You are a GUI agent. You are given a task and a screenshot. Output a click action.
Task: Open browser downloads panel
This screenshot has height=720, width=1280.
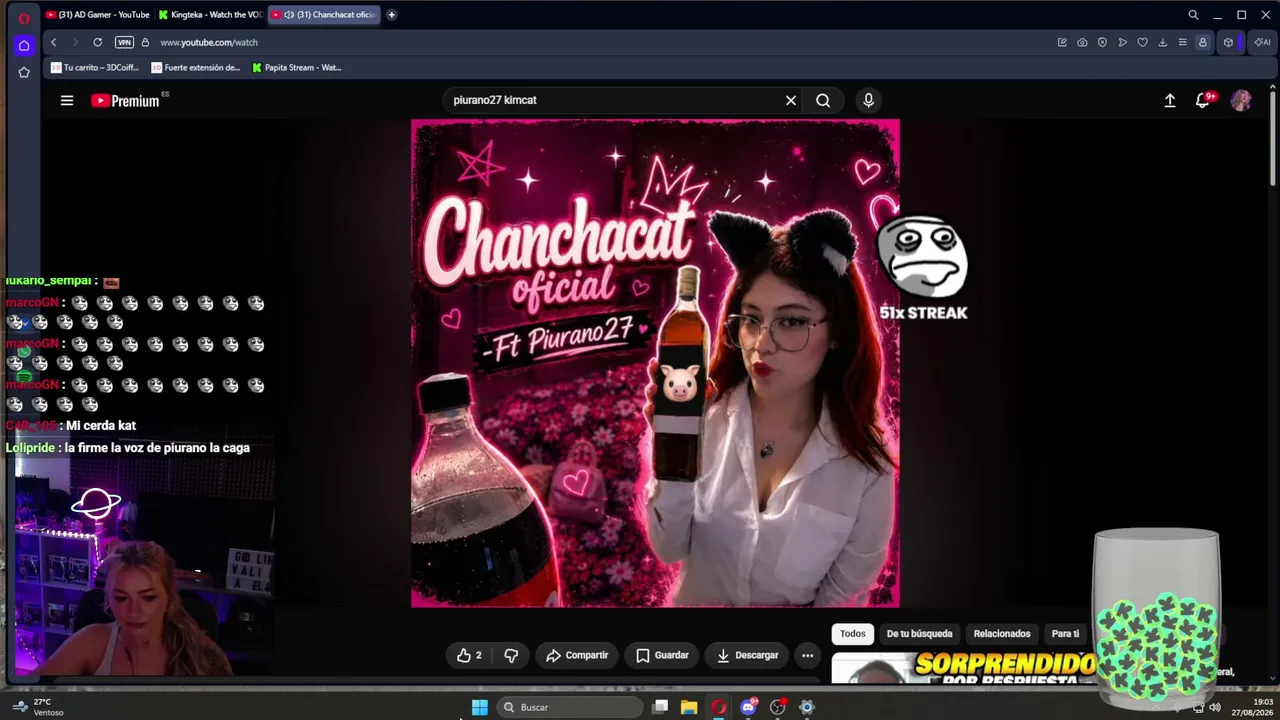pos(1163,42)
